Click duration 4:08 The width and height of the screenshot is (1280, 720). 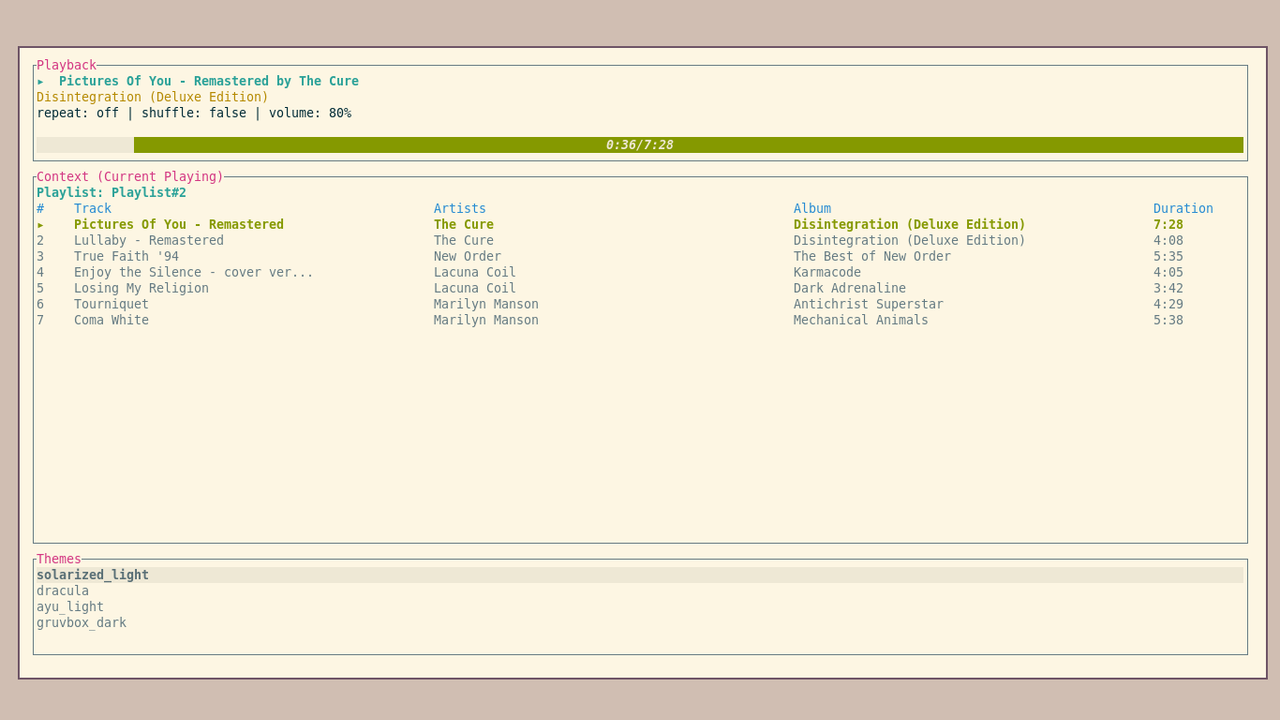[x=1168, y=241]
